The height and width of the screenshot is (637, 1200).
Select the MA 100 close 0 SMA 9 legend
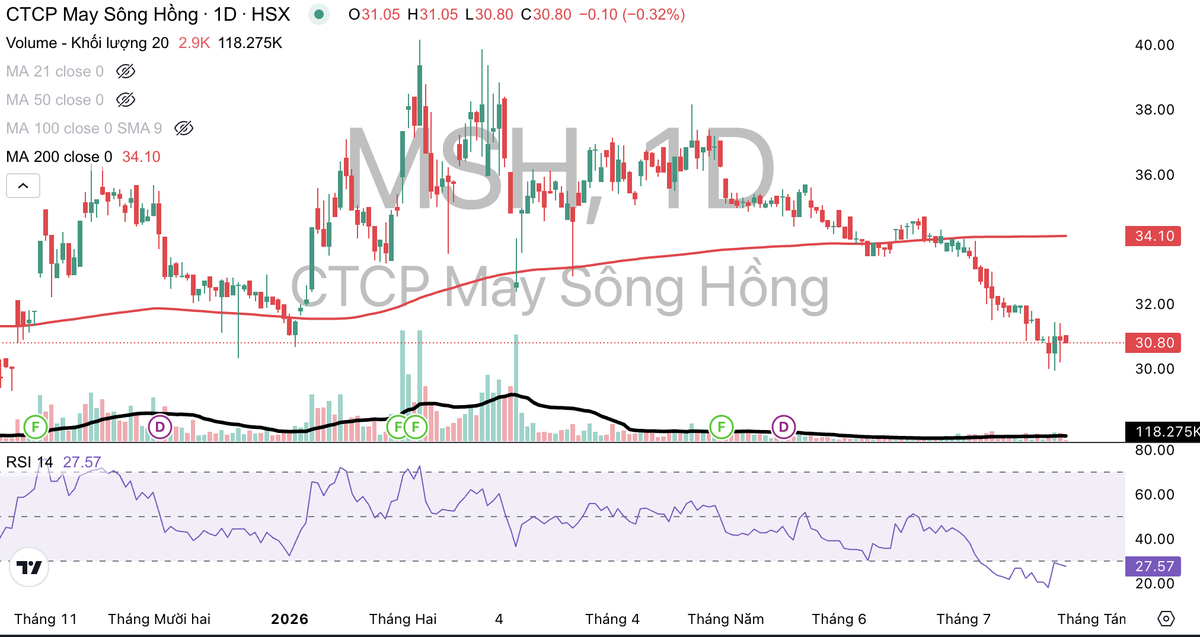tap(84, 128)
